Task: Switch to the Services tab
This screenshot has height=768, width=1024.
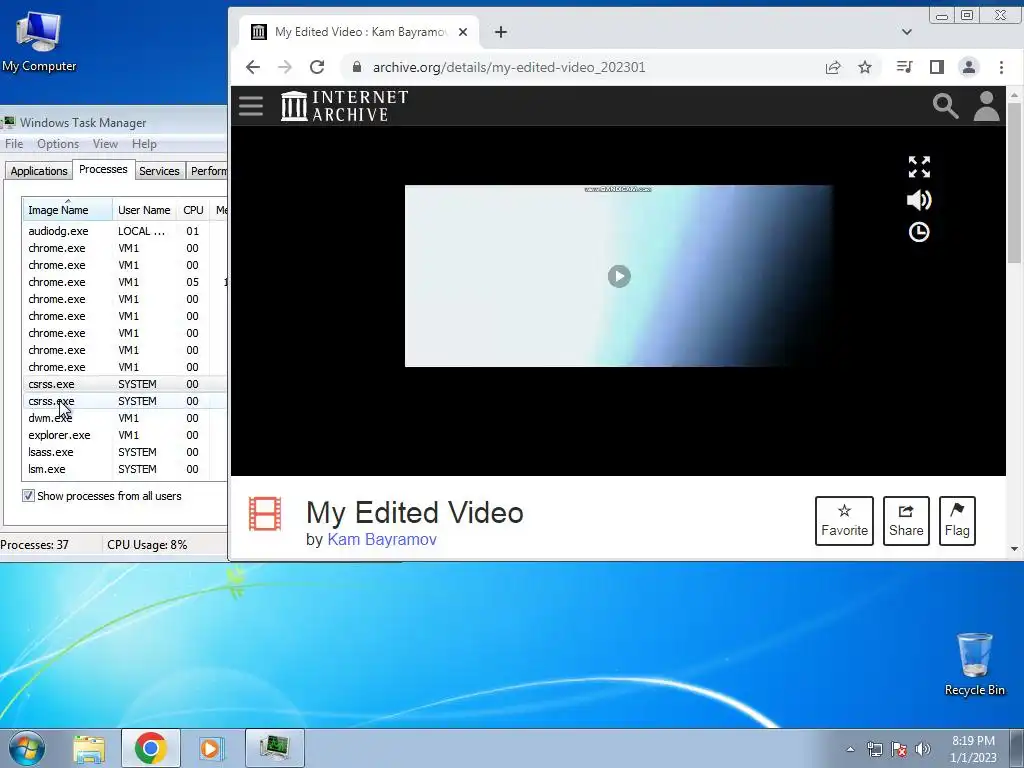Action: [x=159, y=170]
